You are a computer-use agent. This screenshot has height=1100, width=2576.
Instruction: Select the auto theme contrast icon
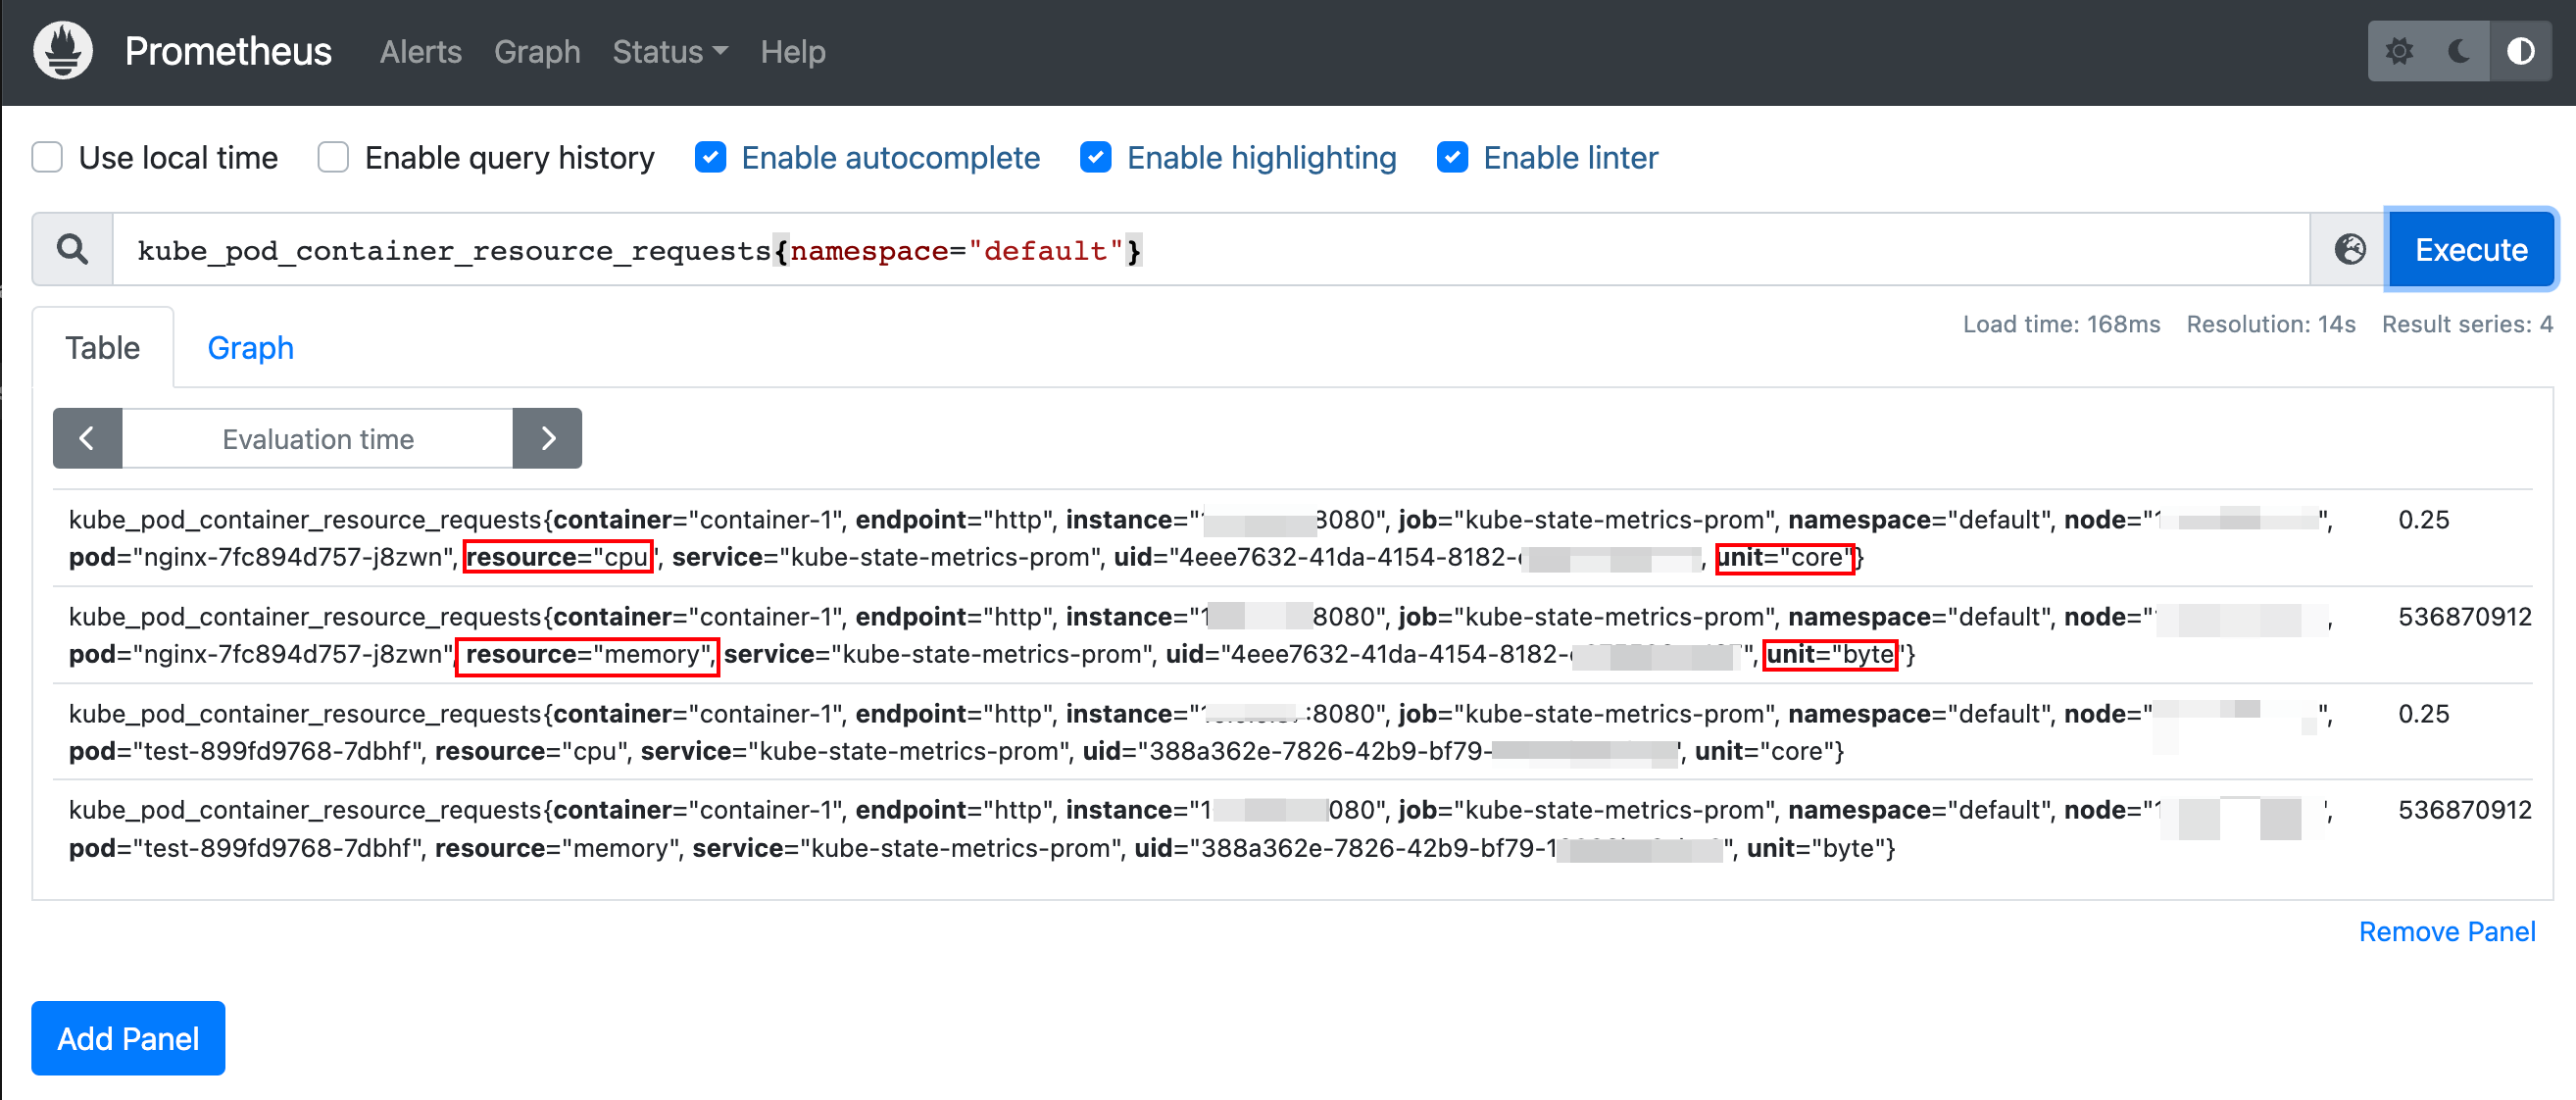pyautogui.click(x=2520, y=51)
